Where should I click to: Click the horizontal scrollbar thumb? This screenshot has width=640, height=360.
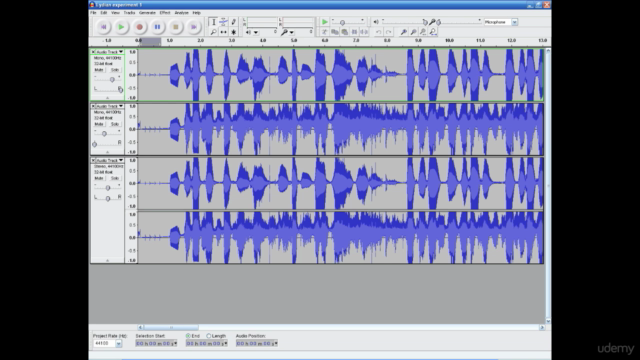(x=171, y=327)
